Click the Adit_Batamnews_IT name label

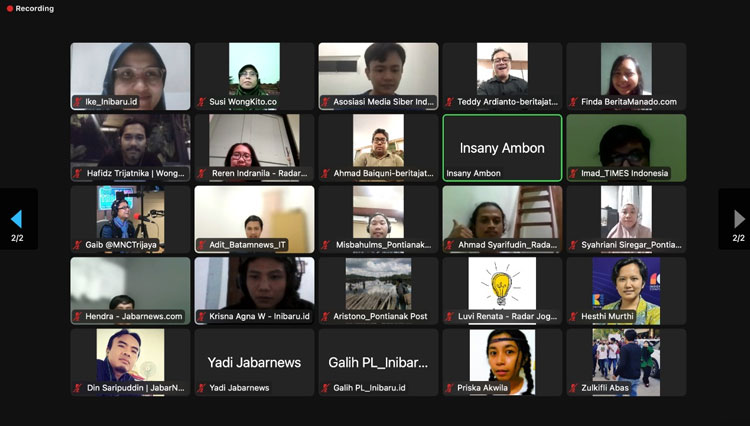click(x=247, y=245)
